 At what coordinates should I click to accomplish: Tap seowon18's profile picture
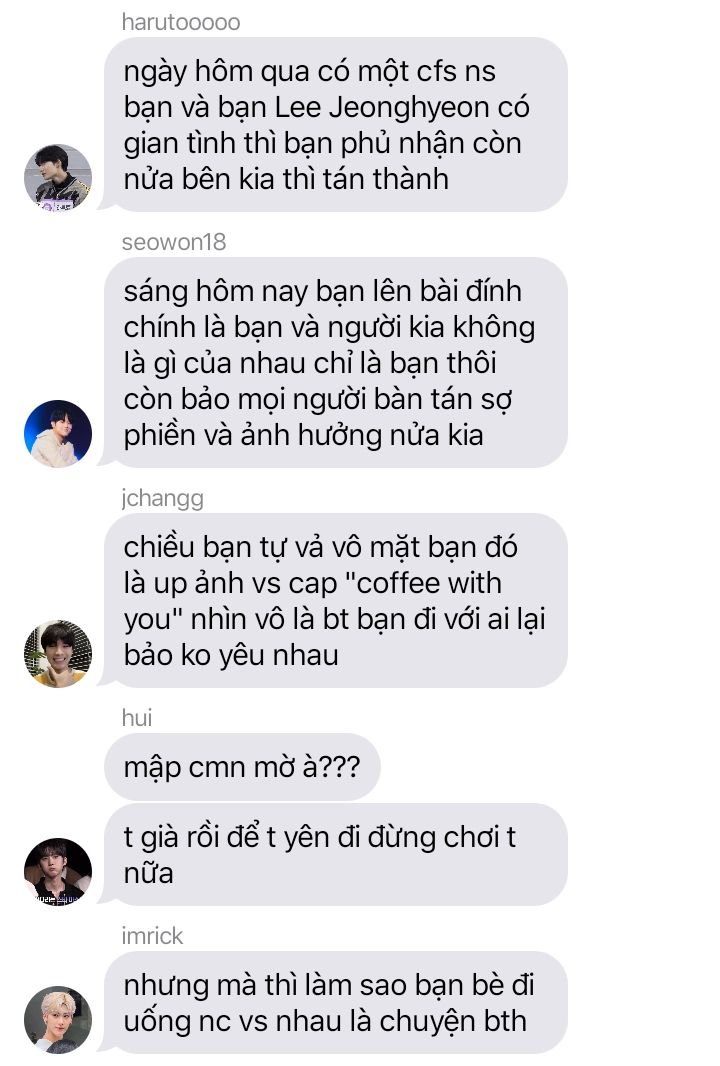(58, 434)
